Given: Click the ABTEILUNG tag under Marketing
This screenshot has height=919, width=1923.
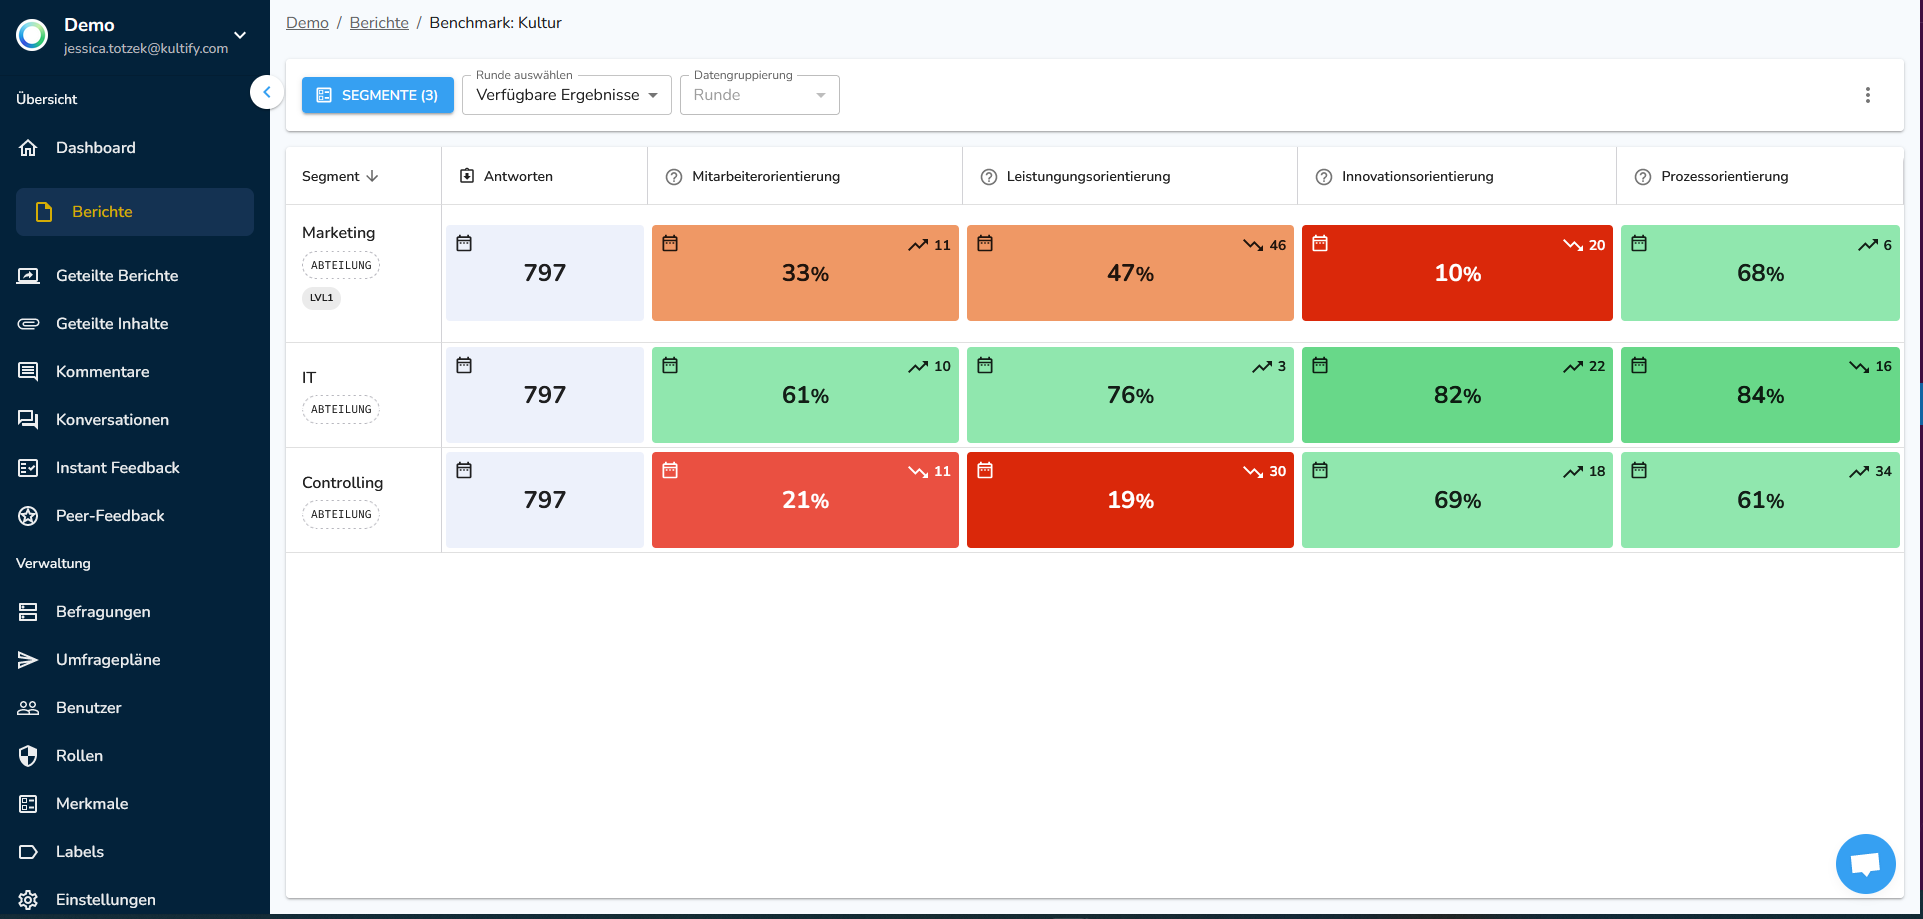Looking at the screenshot, I should point(341,265).
